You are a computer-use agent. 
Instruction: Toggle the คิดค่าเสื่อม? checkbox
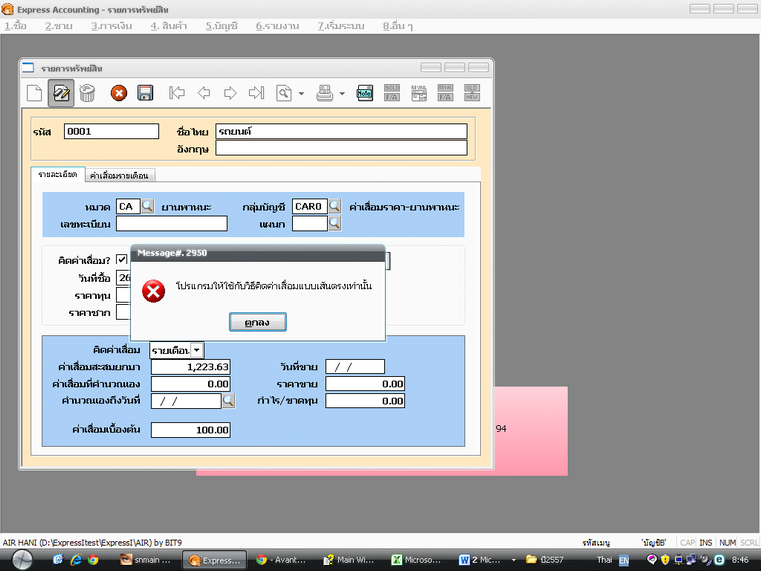[121, 260]
